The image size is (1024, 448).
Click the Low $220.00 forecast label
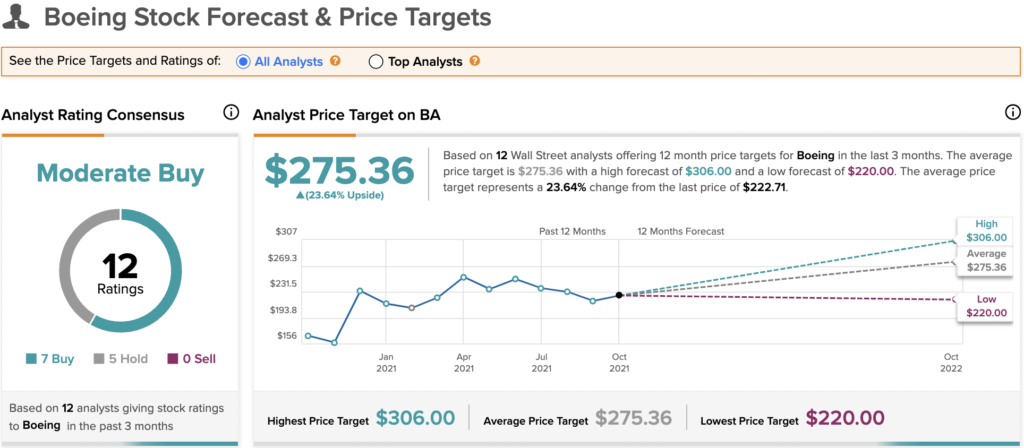click(986, 305)
